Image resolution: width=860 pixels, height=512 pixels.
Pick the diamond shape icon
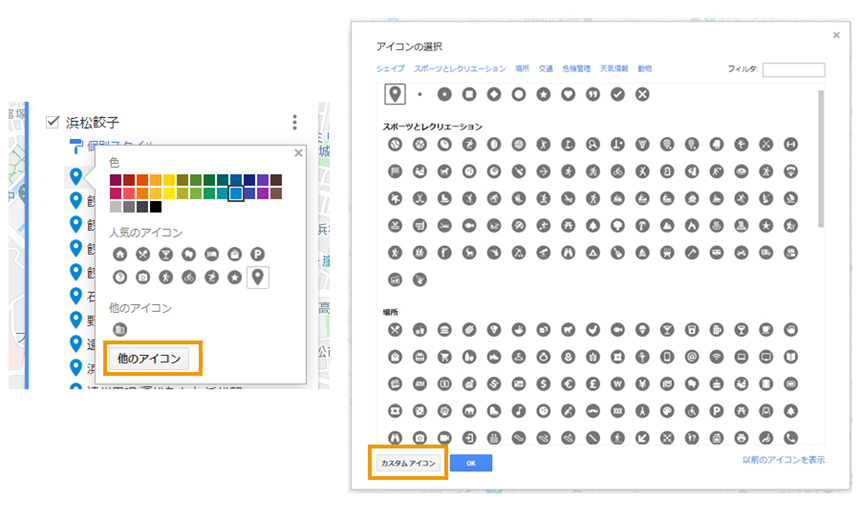click(x=494, y=94)
